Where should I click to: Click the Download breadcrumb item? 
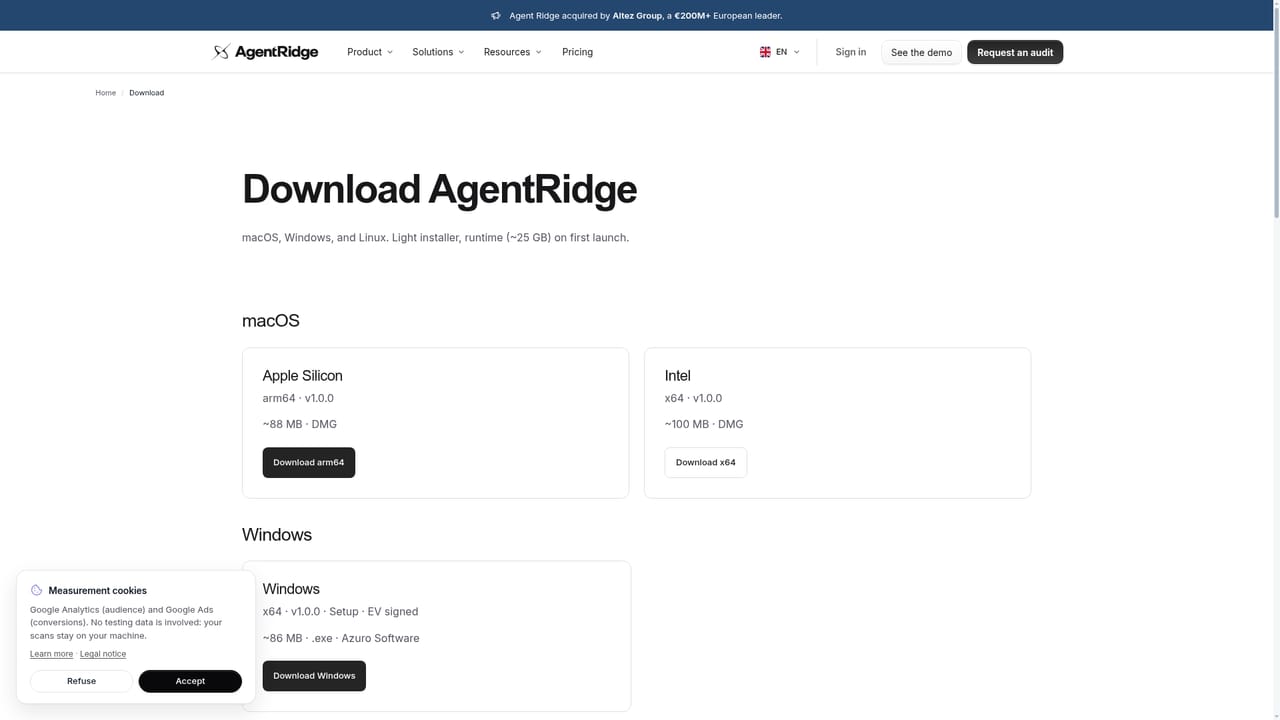point(146,93)
